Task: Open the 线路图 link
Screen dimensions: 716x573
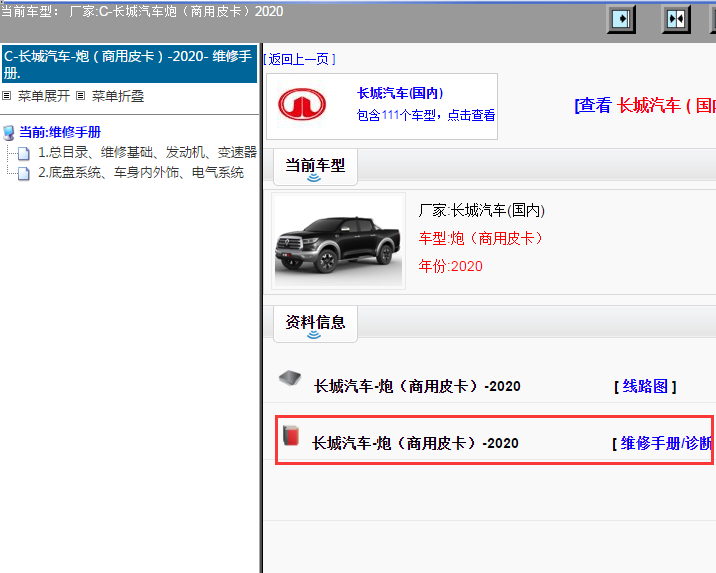Action: point(645,386)
